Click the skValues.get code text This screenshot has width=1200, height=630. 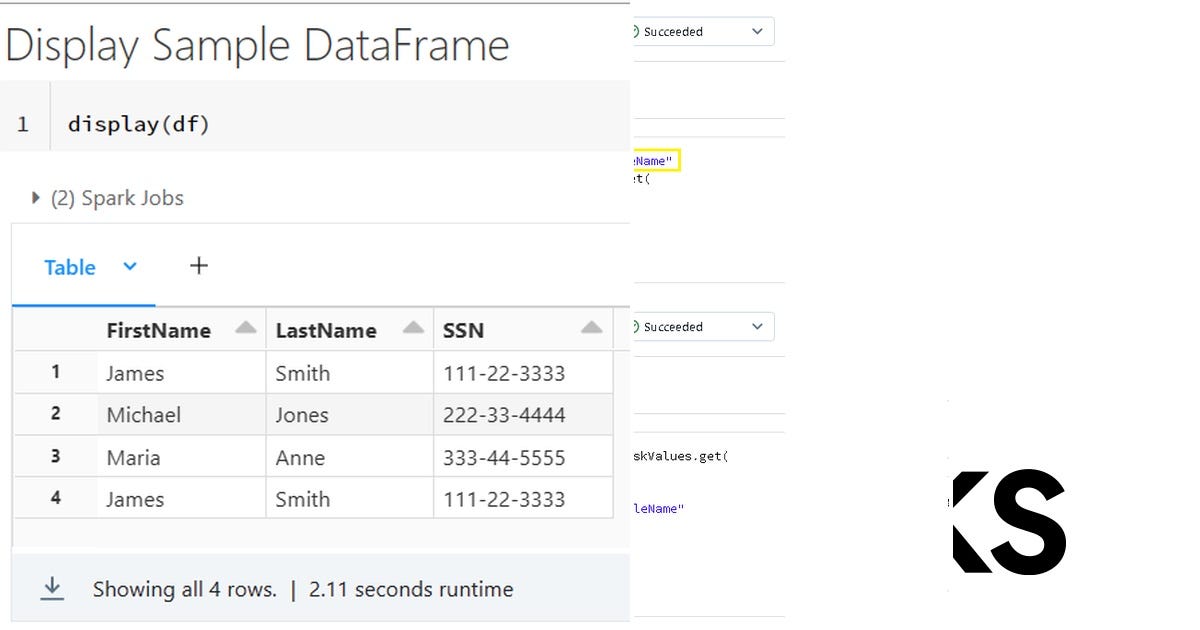tap(681, 456)
